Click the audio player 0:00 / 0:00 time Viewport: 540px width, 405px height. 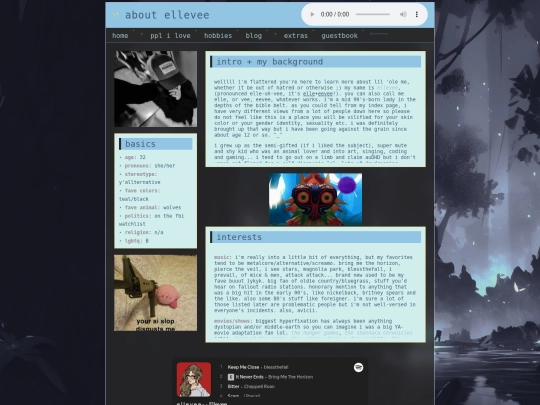click(x=335, y=14)
